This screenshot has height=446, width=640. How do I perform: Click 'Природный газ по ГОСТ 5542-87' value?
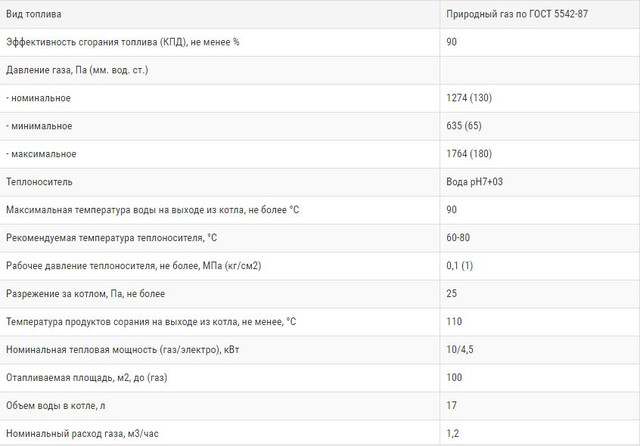tap(517, 14)
